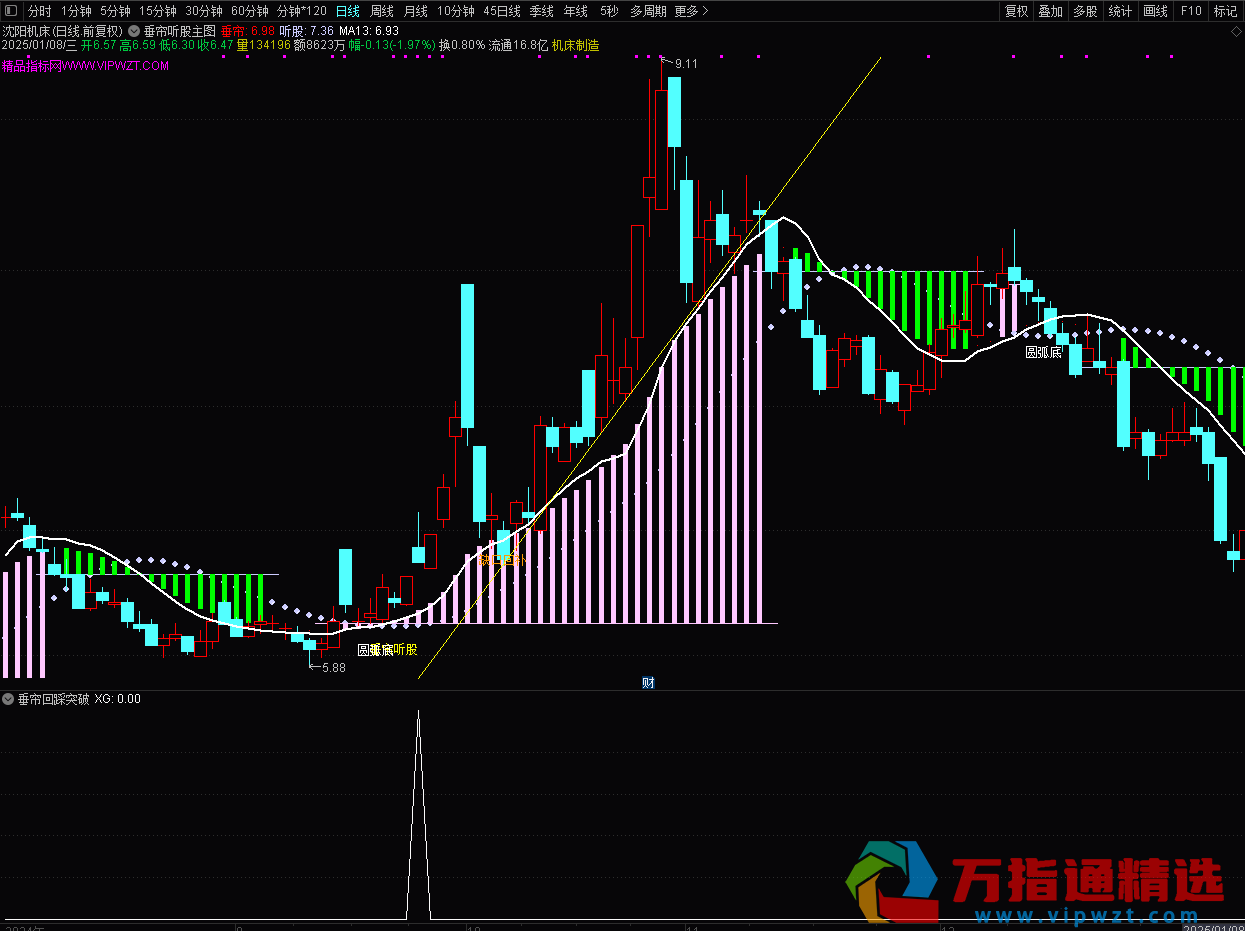1245x931 pixels.
Task: Switch to 周线 weekly chart
Action: point(382,11)
